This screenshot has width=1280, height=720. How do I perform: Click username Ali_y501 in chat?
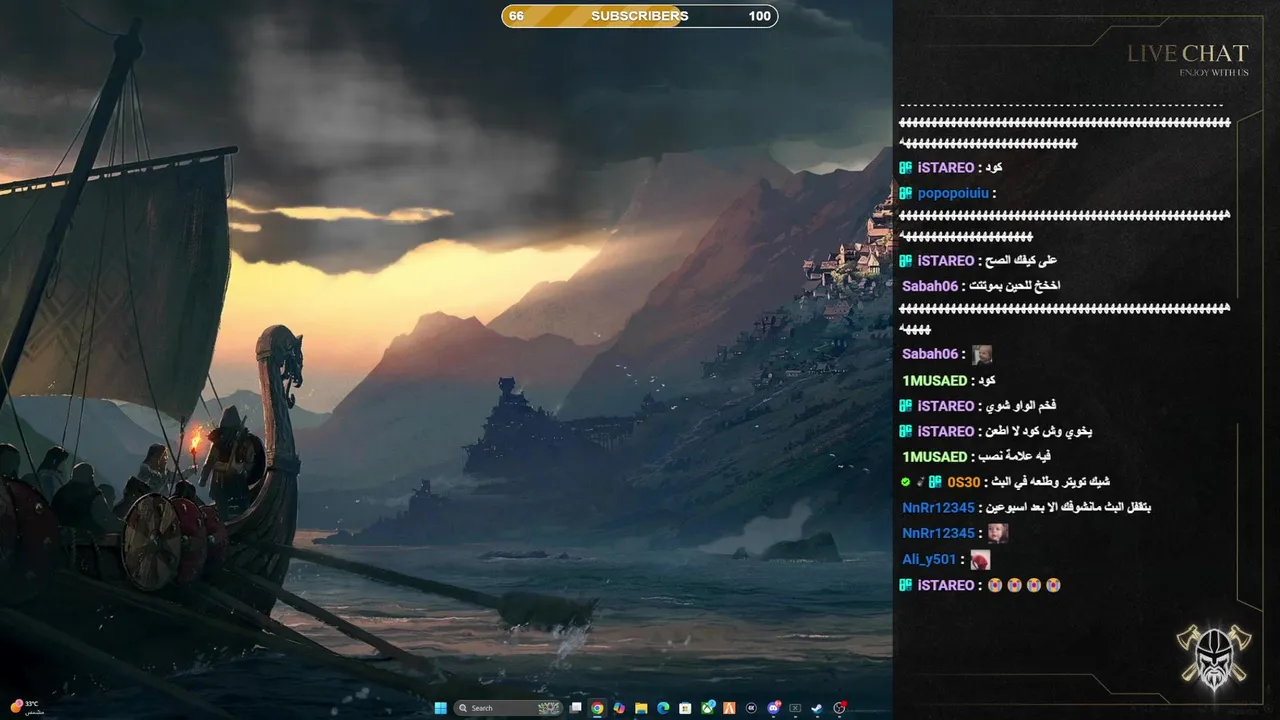pos(929,560)
